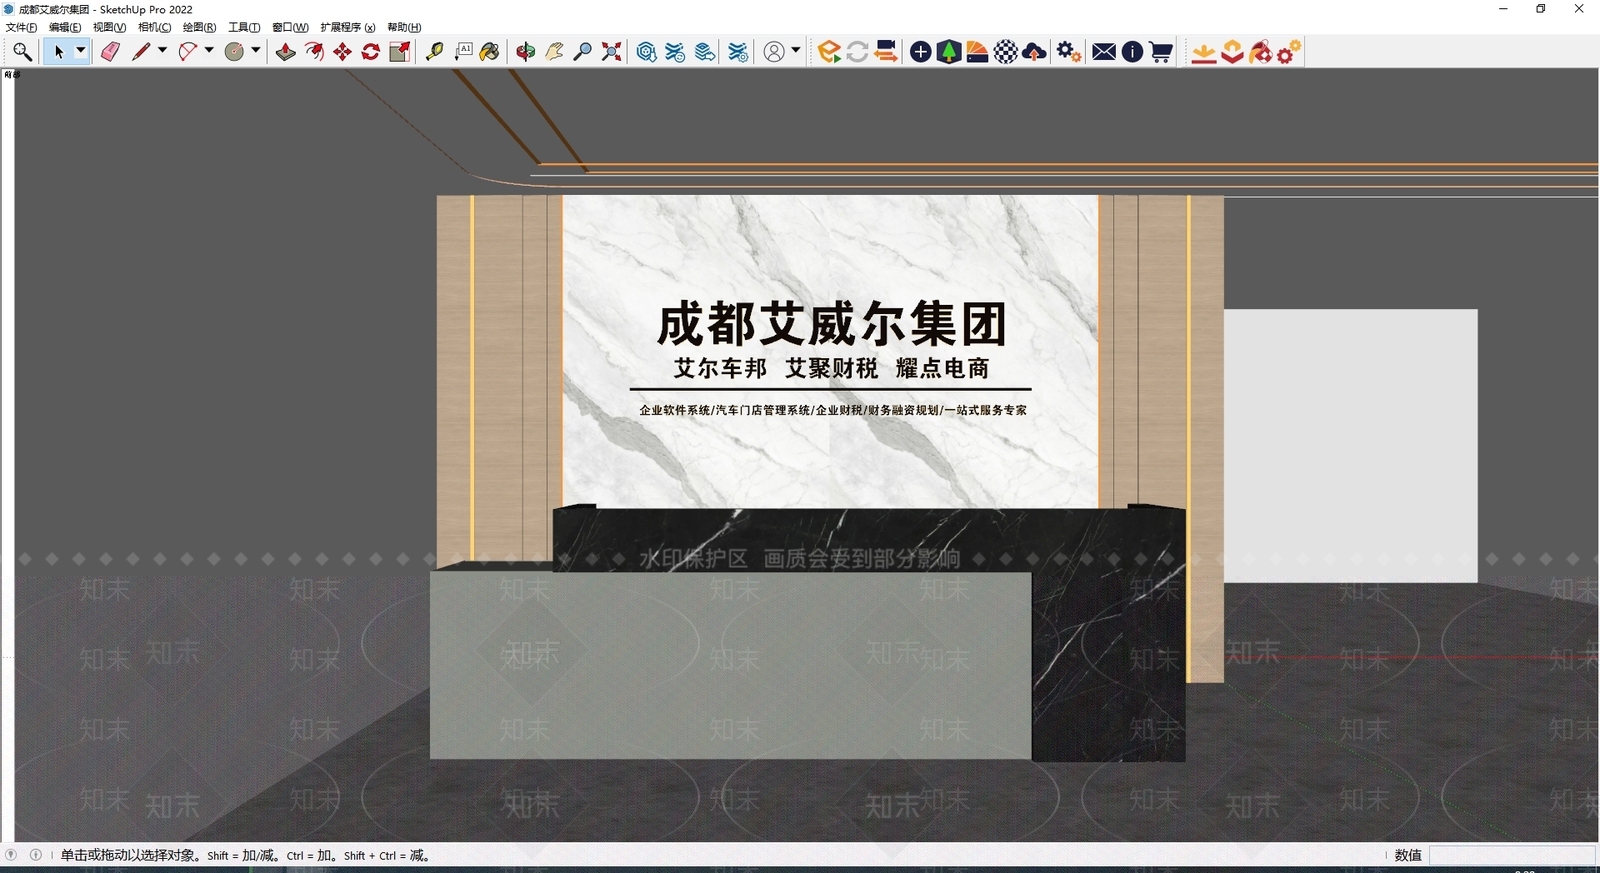Image resolution: width=1600 pixels, height=873 pixels.
Task: Select the Offset tool
Action: (x=314, y=52)
